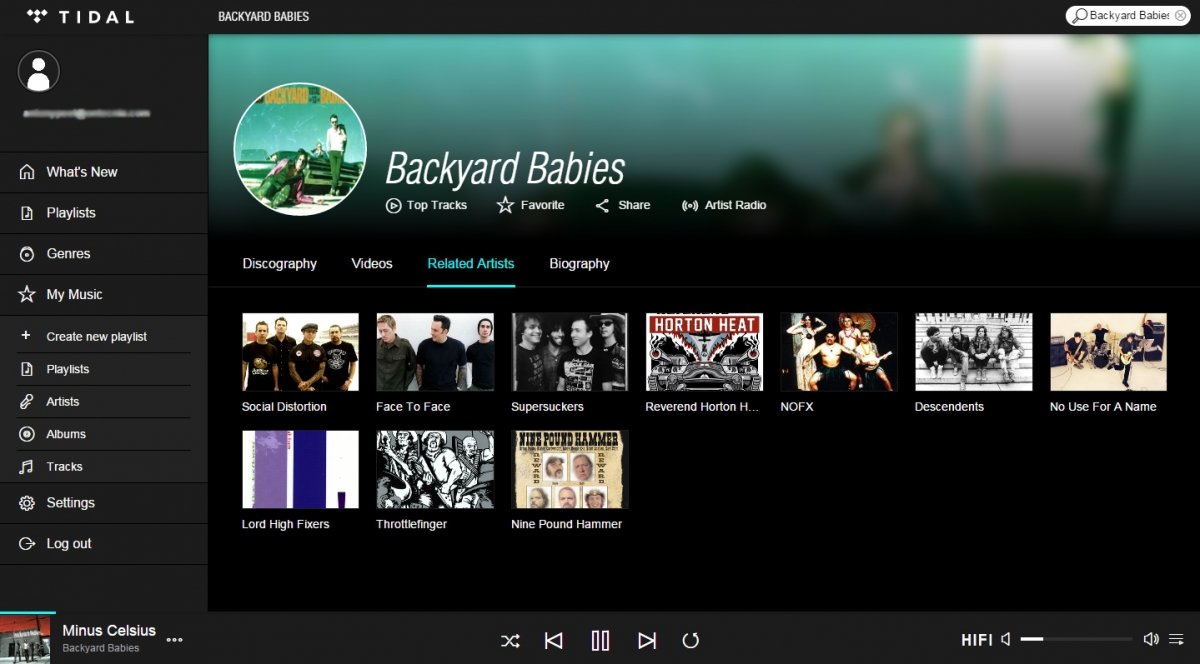Click the main Playlists document icon
The image size is (1200, 664).
pos(27,213)
